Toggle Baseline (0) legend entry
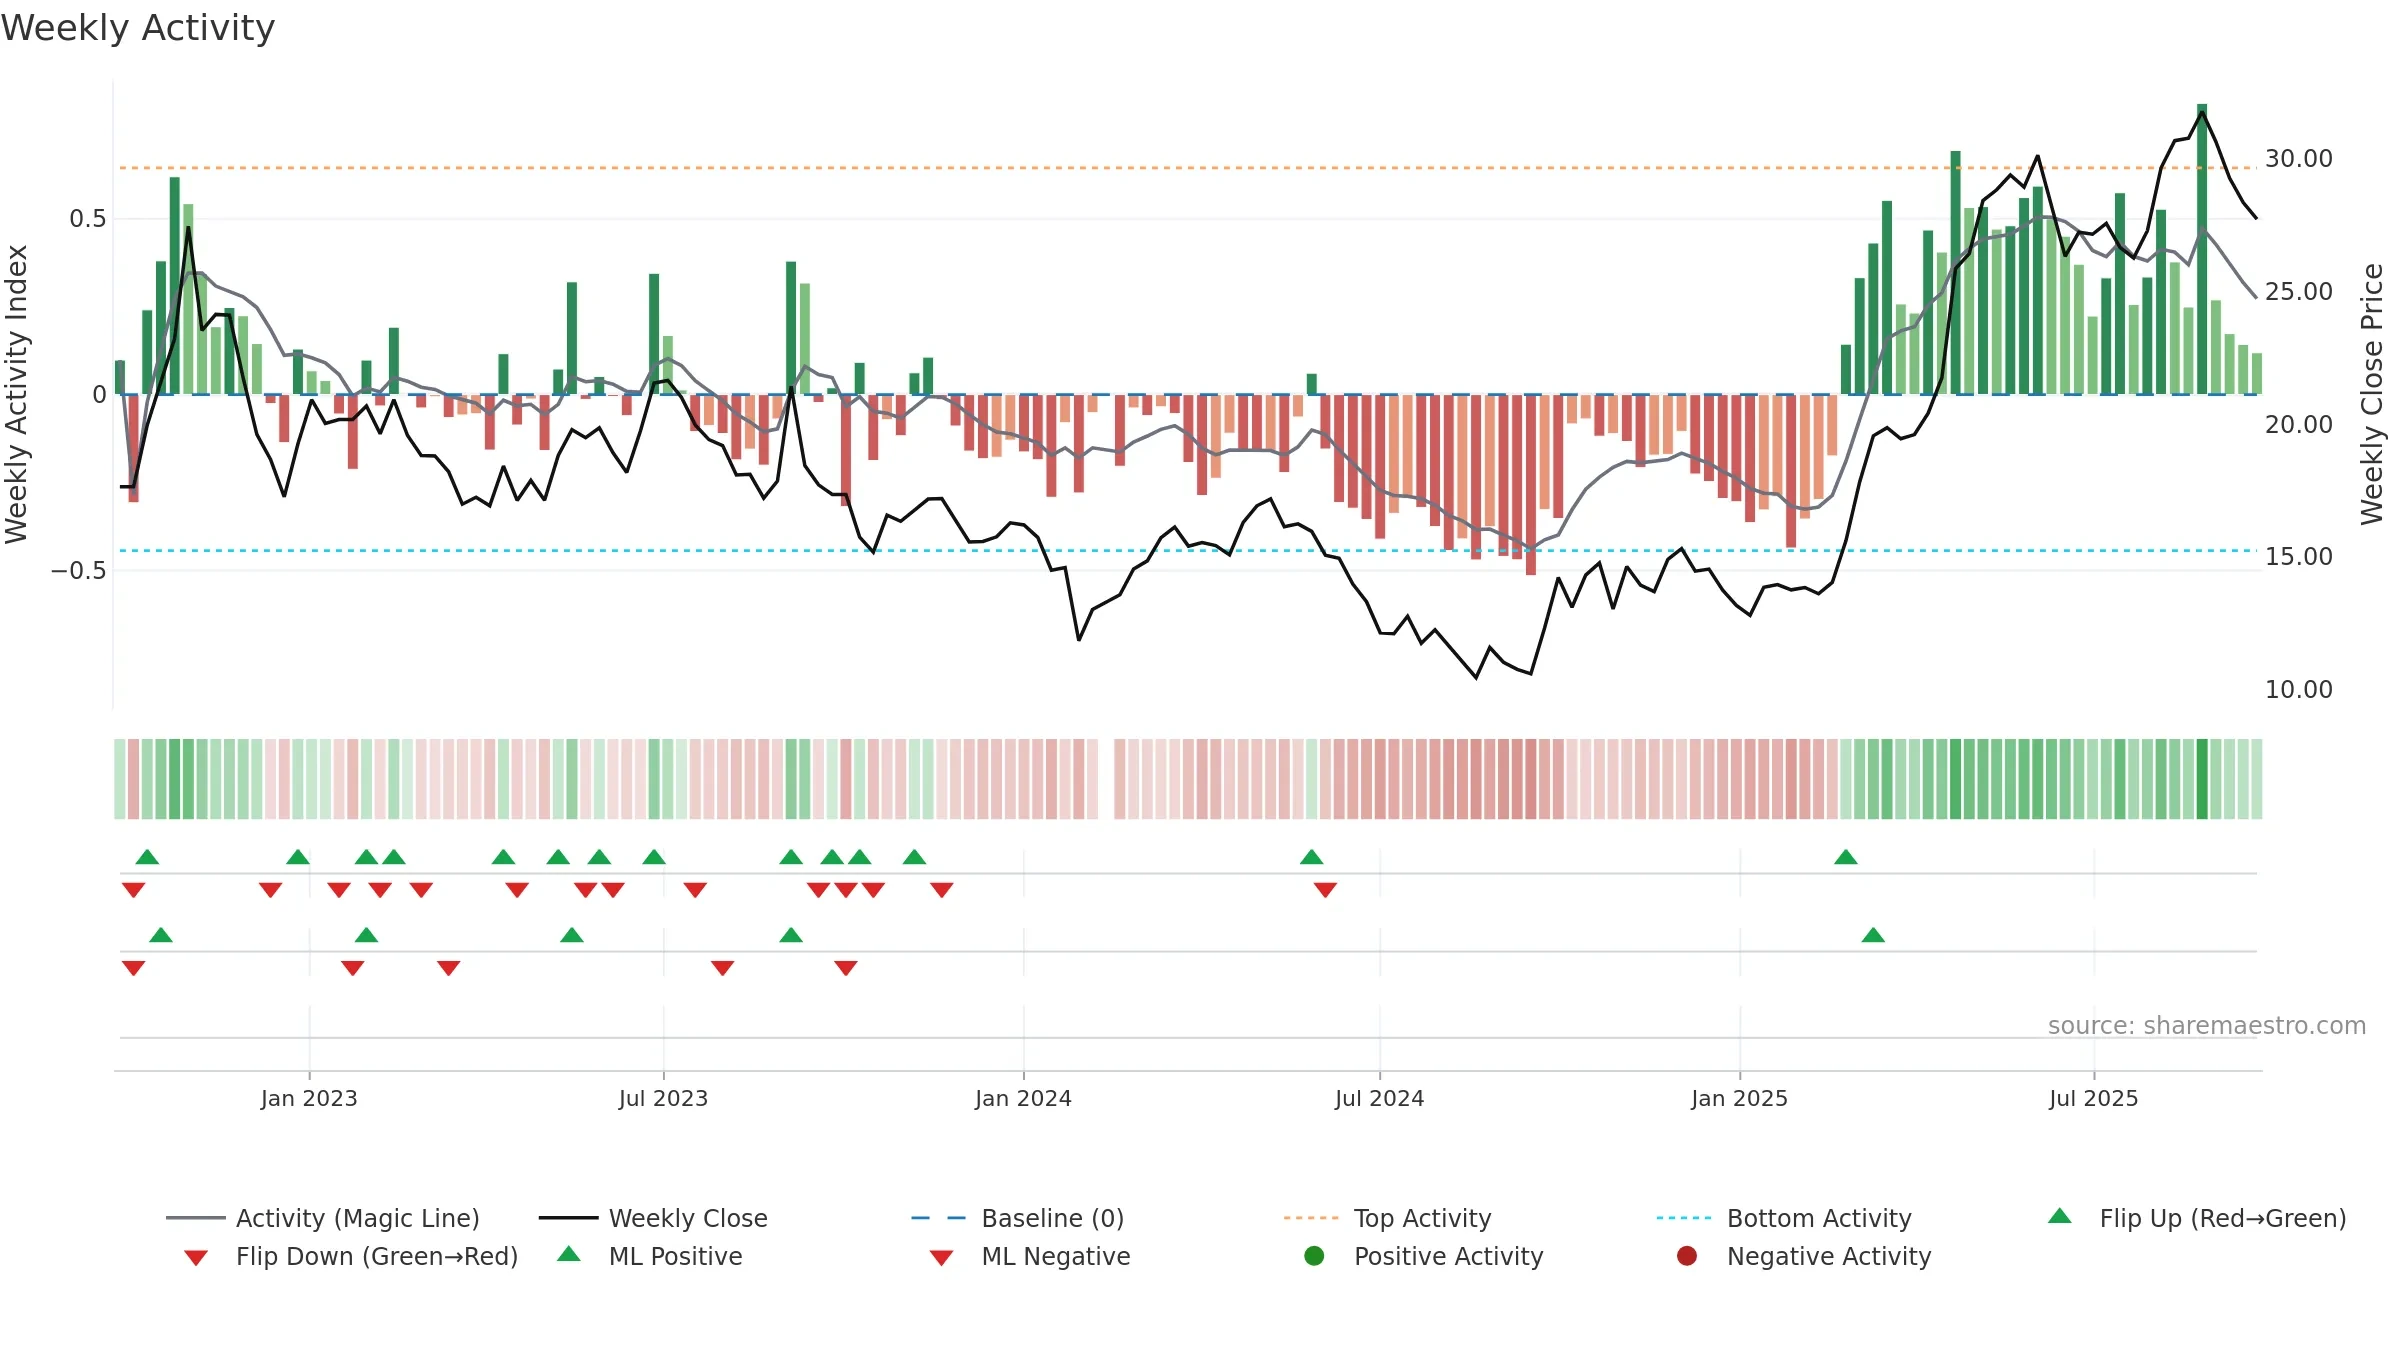This screenshot has width=2400, height=1350. click(x=1018, y=1218)
